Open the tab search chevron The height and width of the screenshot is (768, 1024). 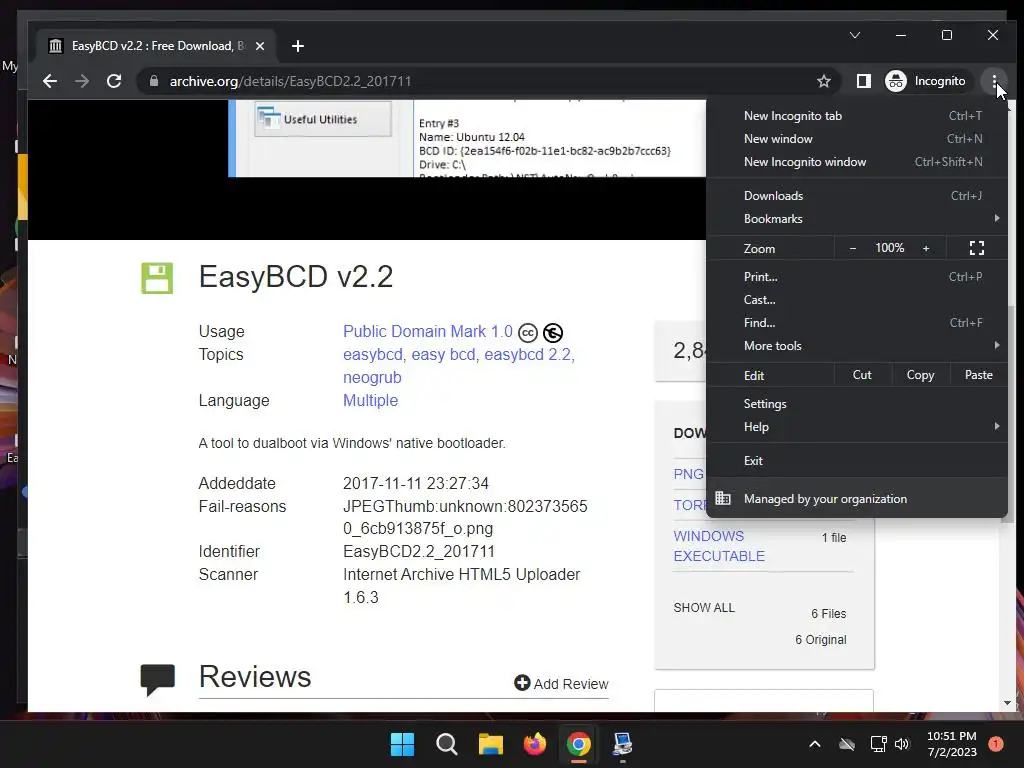click(854, 35)
